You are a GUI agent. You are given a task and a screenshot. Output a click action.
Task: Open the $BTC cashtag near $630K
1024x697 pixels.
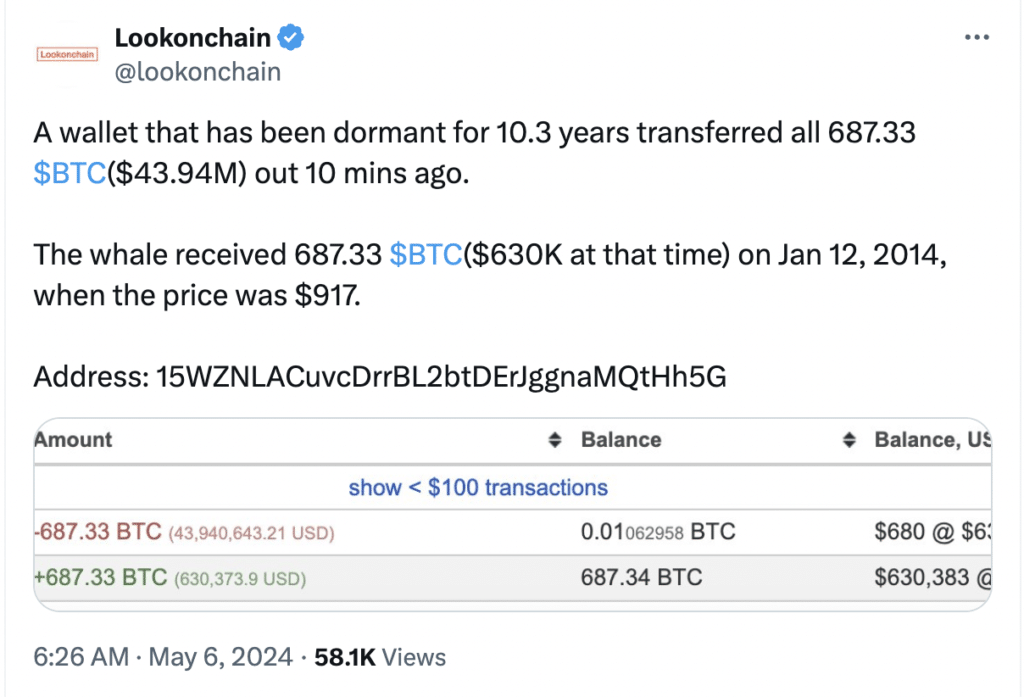[426, 254]
